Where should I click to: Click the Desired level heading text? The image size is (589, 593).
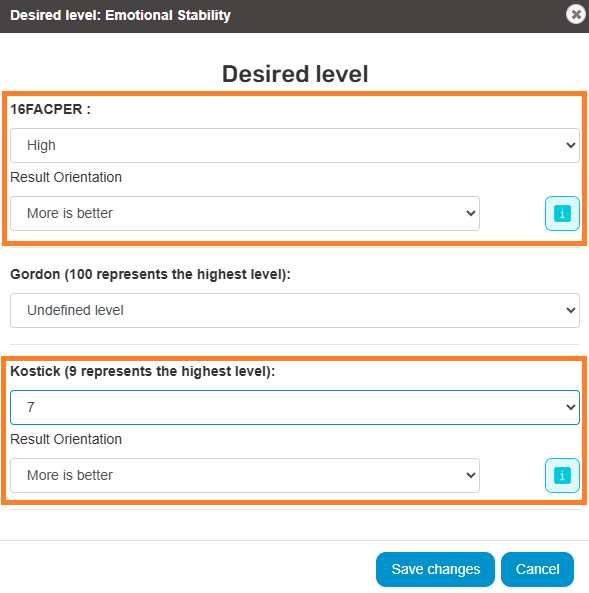click(x=295, y=74)
